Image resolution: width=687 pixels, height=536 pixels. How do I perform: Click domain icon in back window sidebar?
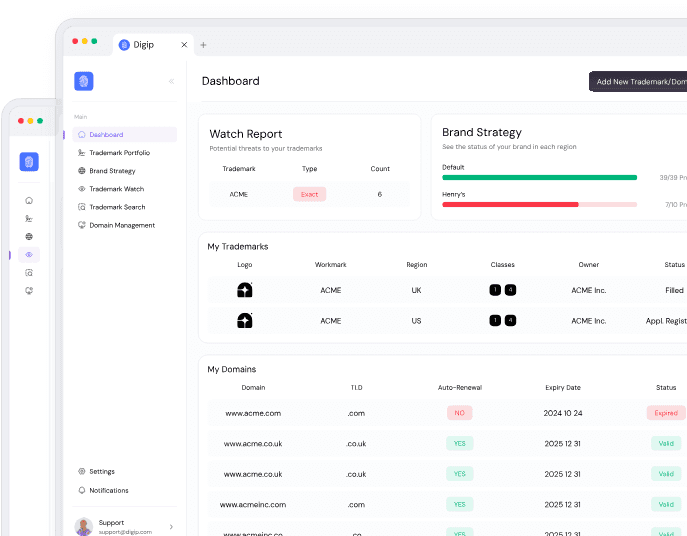pyautogui.click(x=29, y=291)
